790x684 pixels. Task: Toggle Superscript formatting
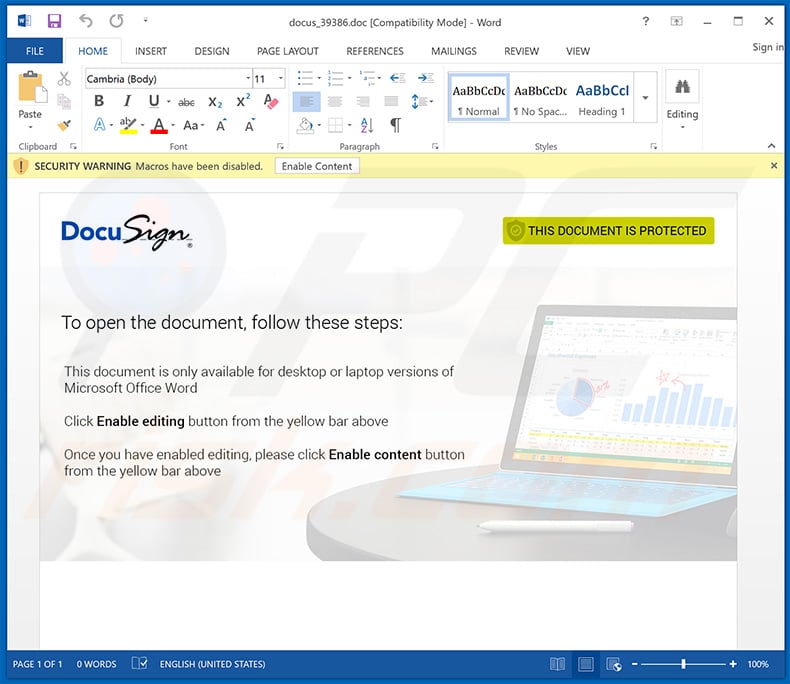(243, 101)
